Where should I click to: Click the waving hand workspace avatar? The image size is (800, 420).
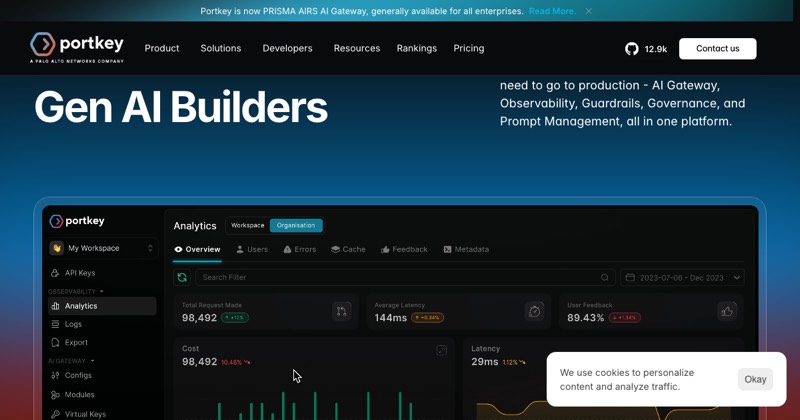(x=57, y=248)
